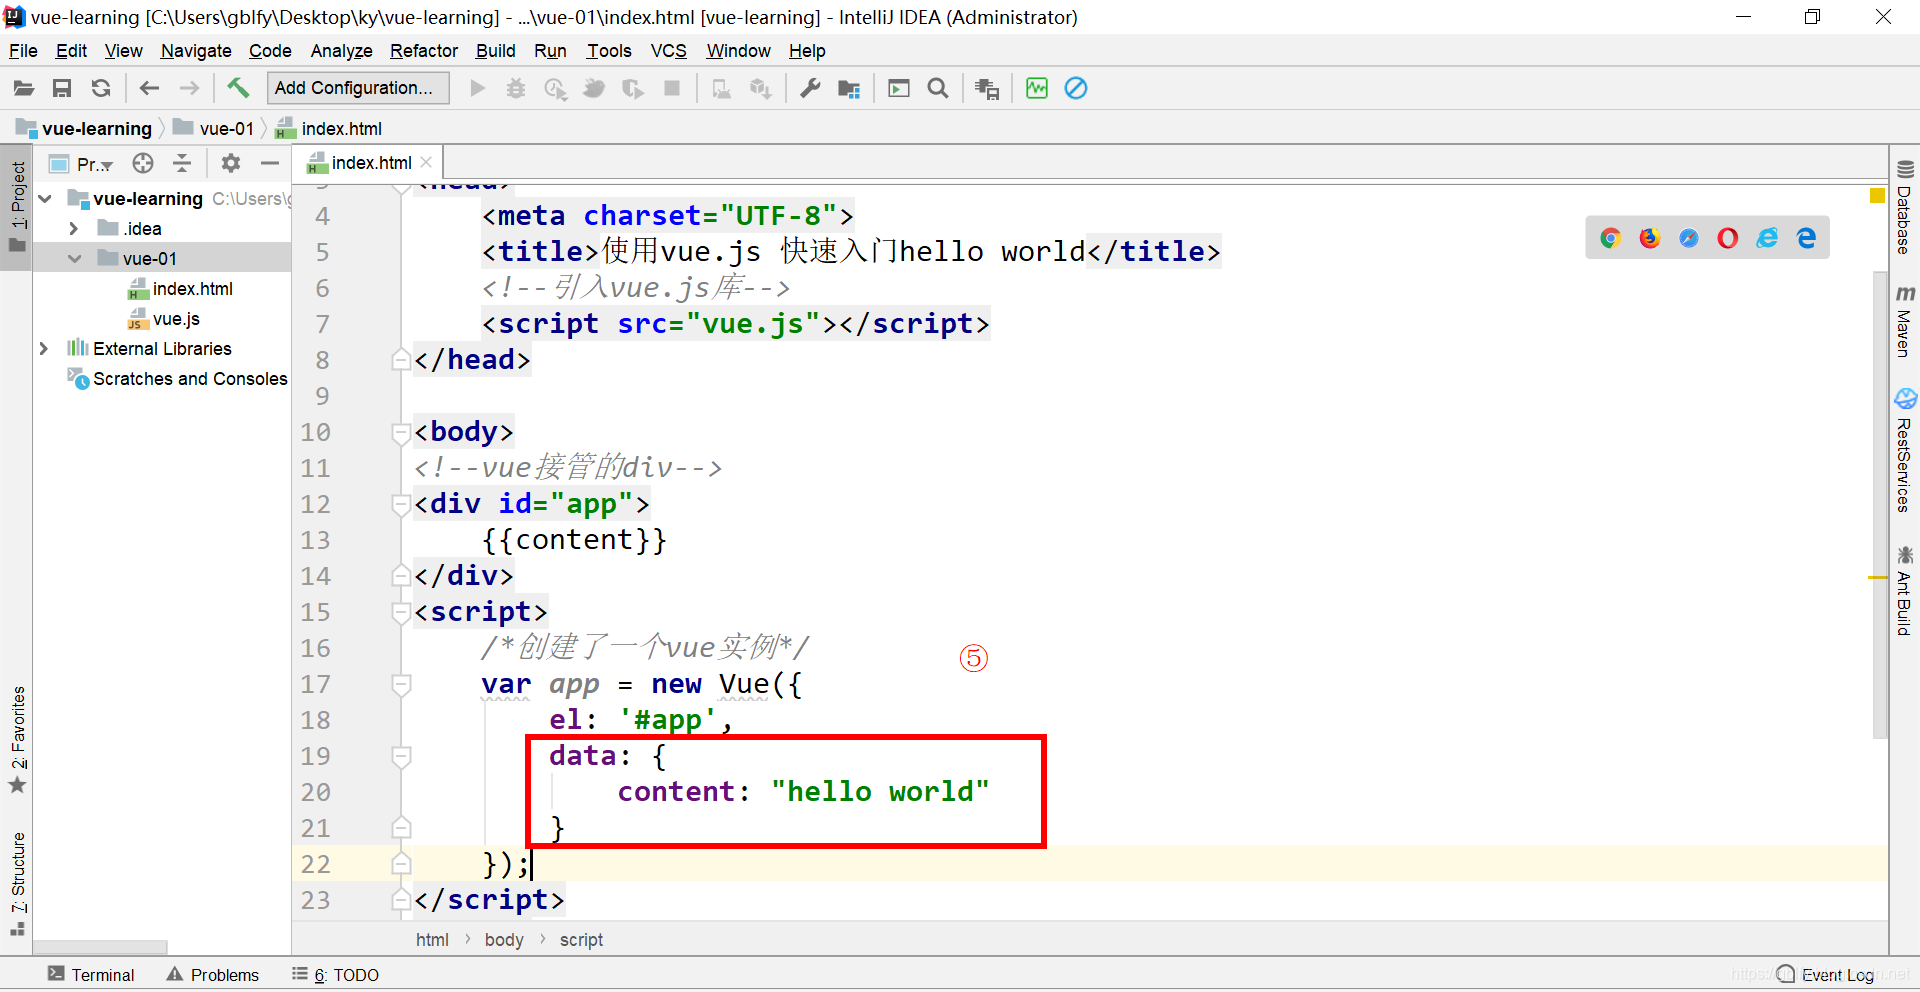The width and height of the screenshot is (1920, 992).
Task: Click the yellow inspection indicator square
Action: click(x=1877, y=195)
